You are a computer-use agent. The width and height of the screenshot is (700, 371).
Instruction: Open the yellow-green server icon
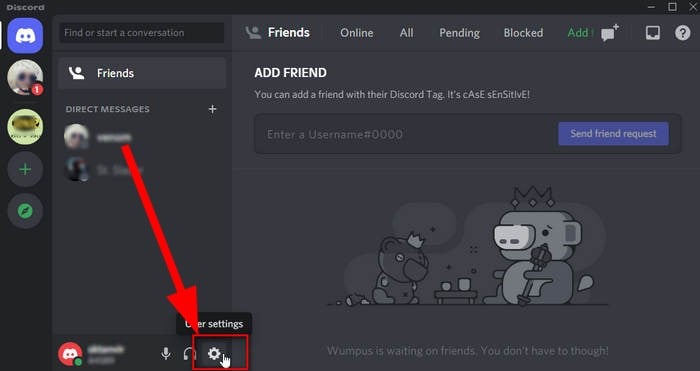[25, 126]
